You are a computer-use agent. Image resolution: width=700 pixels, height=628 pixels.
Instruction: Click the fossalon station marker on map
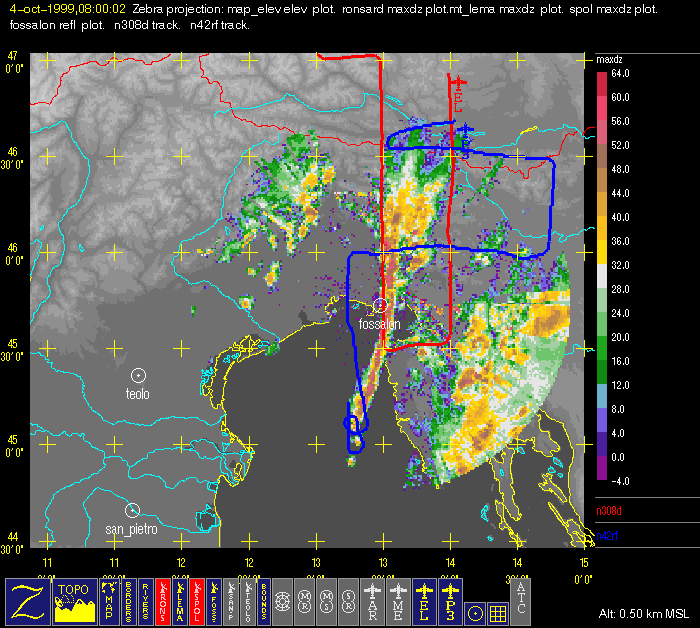pyautogui.click(x=380, y=306)
